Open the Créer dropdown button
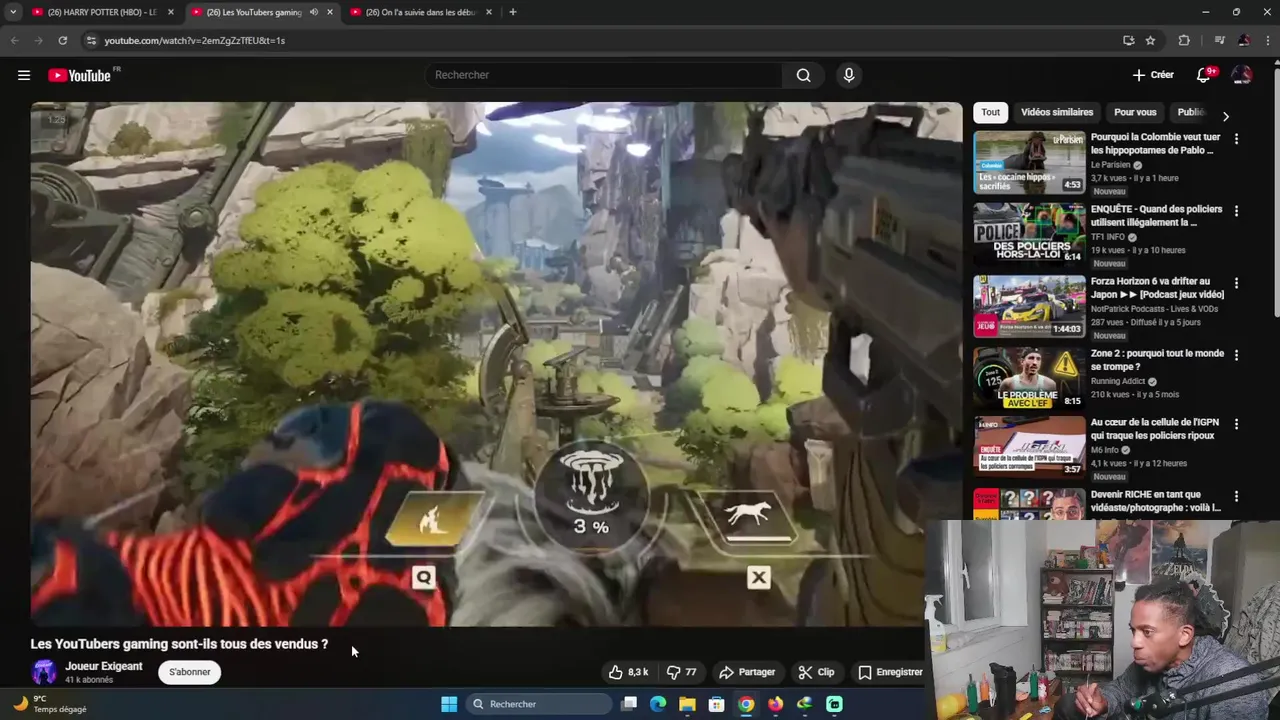 pos(1153,75)
